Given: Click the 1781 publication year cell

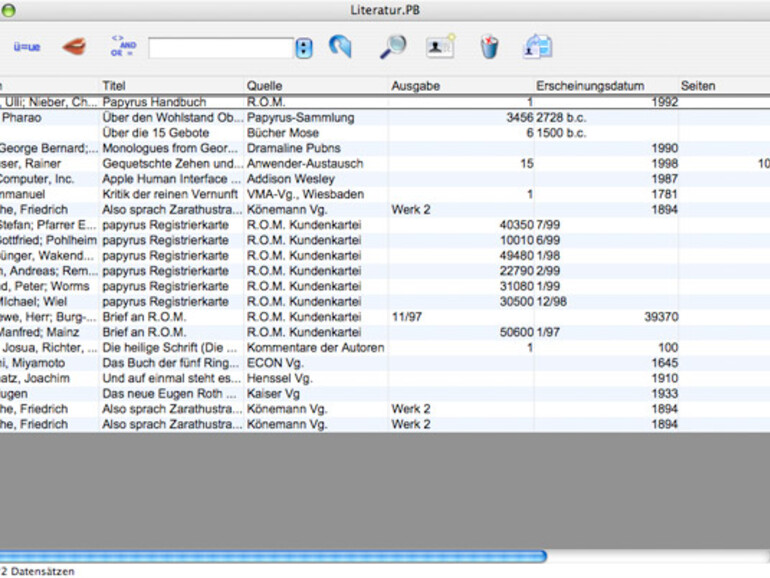Looking at the screenshot, I should tap(664, 194).
